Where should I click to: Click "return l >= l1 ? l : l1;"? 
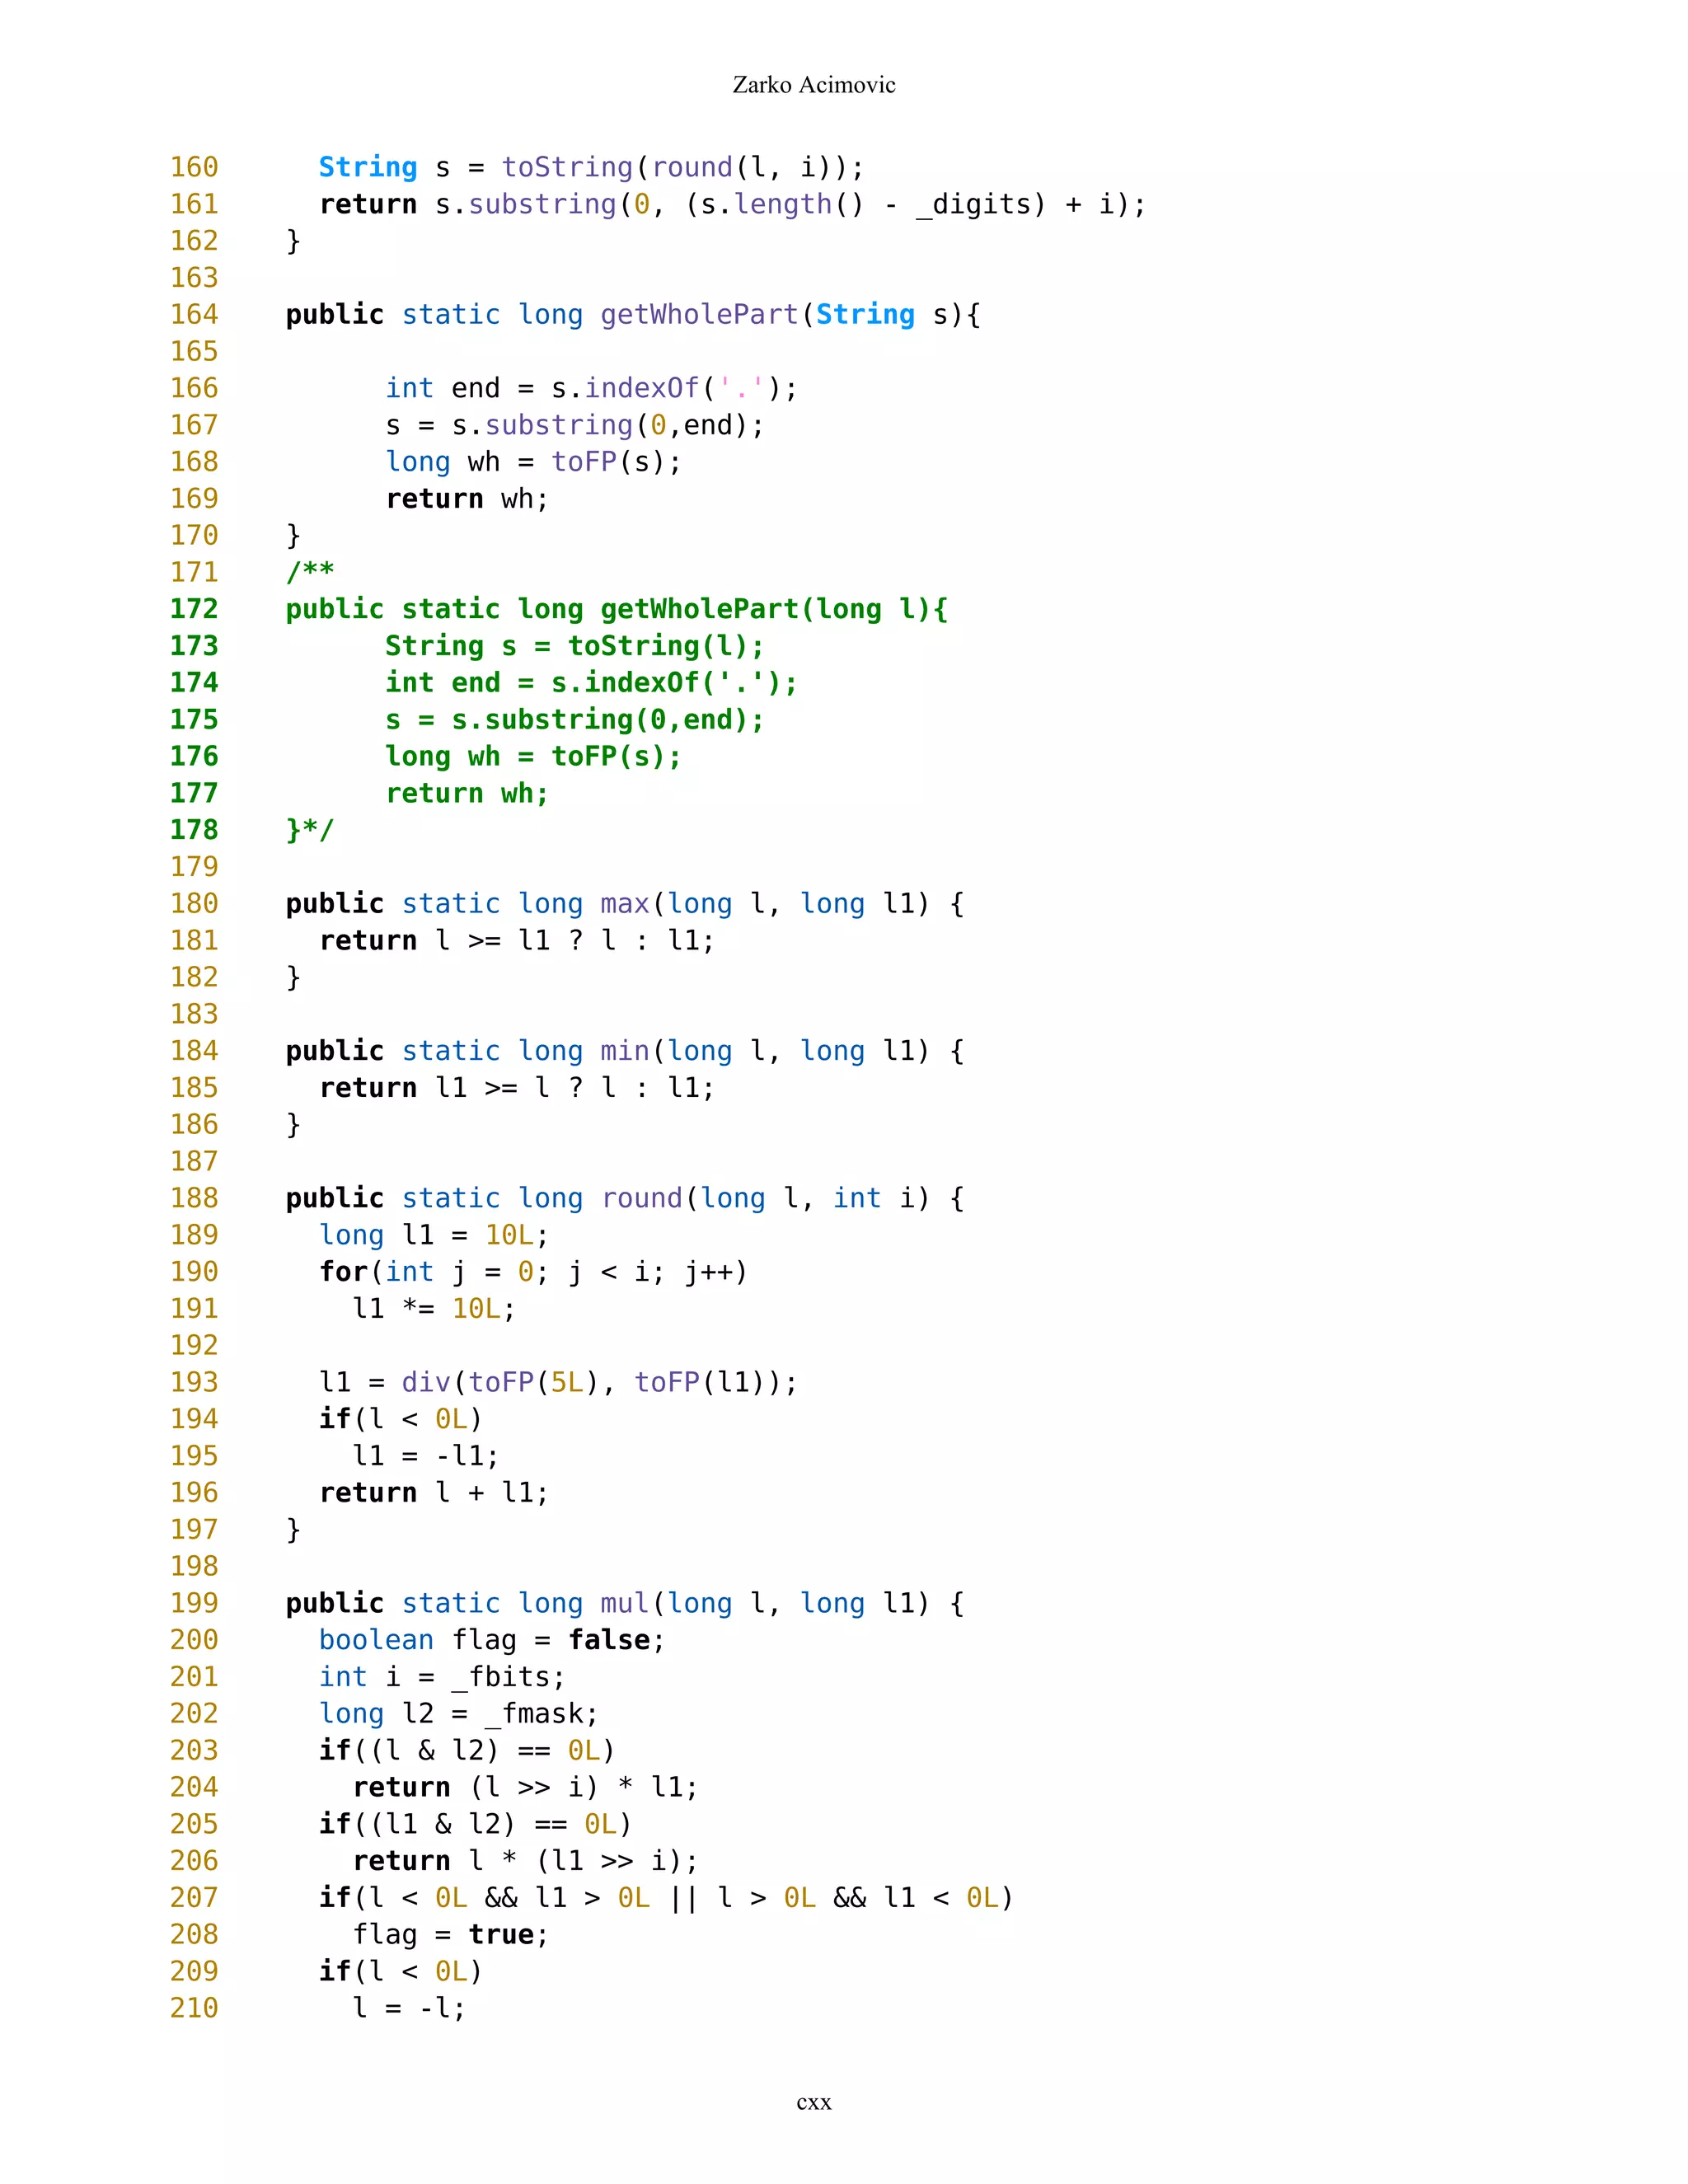[x=517, y=940]
